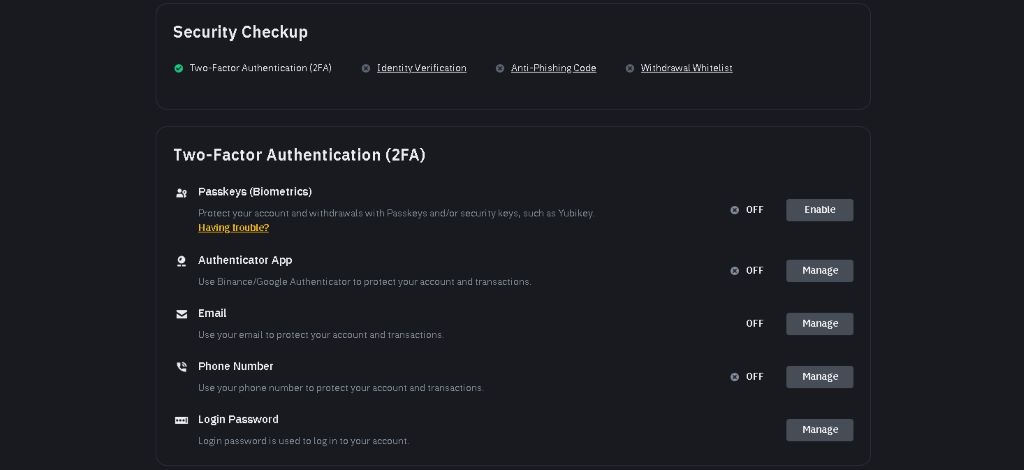Click the X icon beside Identity Verification
This screenshot has width=1024, height=470.
(366, 68)
